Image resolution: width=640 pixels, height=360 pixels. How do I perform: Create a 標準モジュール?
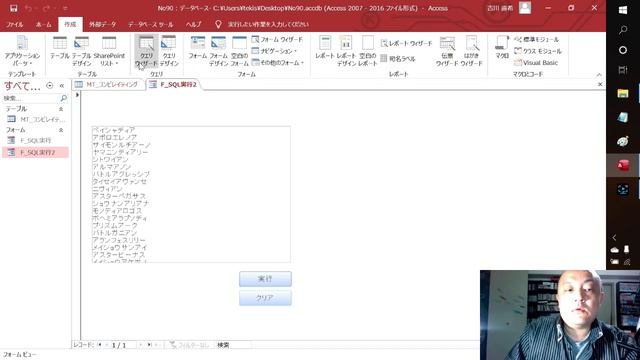pyautogui.click(x=536, y=40)
